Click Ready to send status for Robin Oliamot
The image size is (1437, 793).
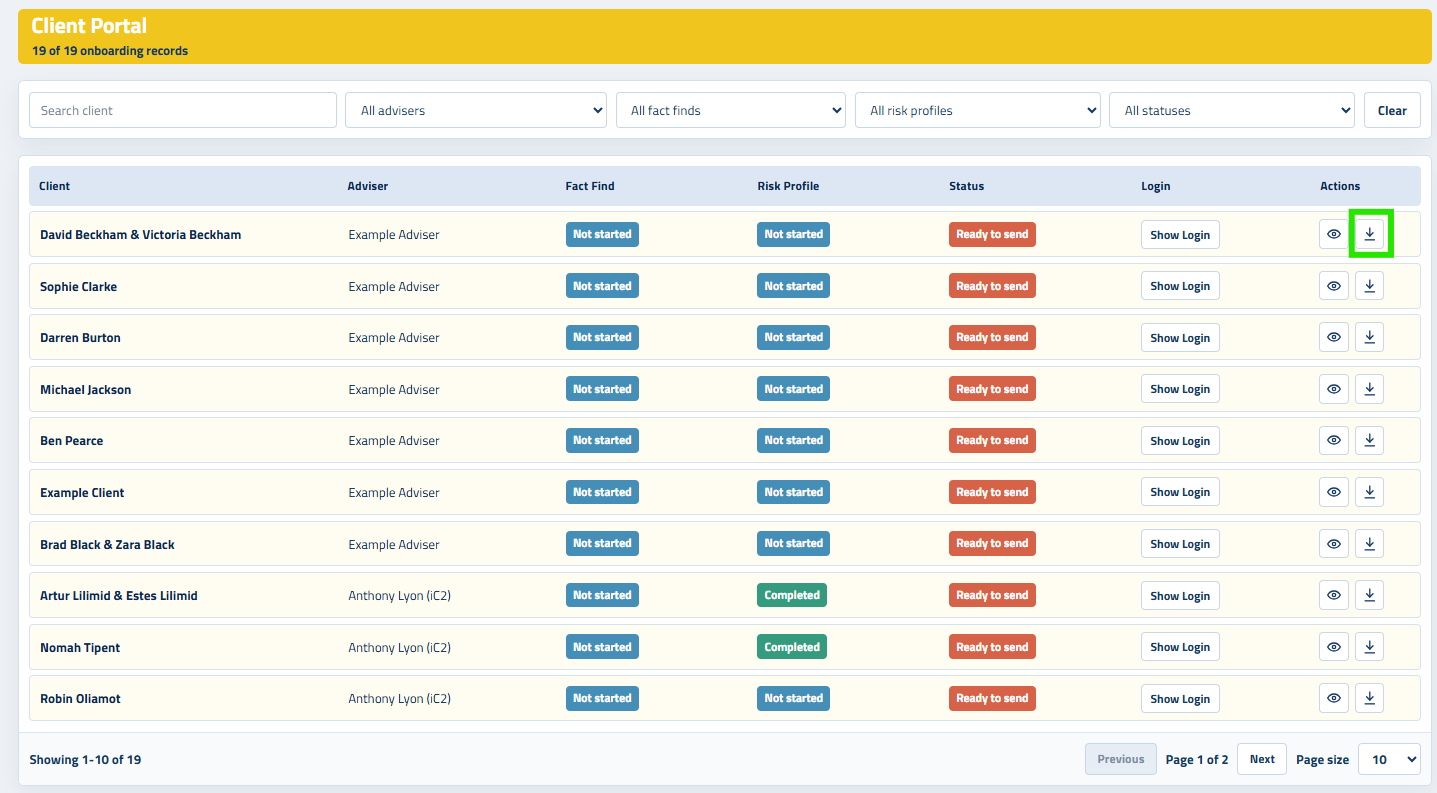(992, 698)
